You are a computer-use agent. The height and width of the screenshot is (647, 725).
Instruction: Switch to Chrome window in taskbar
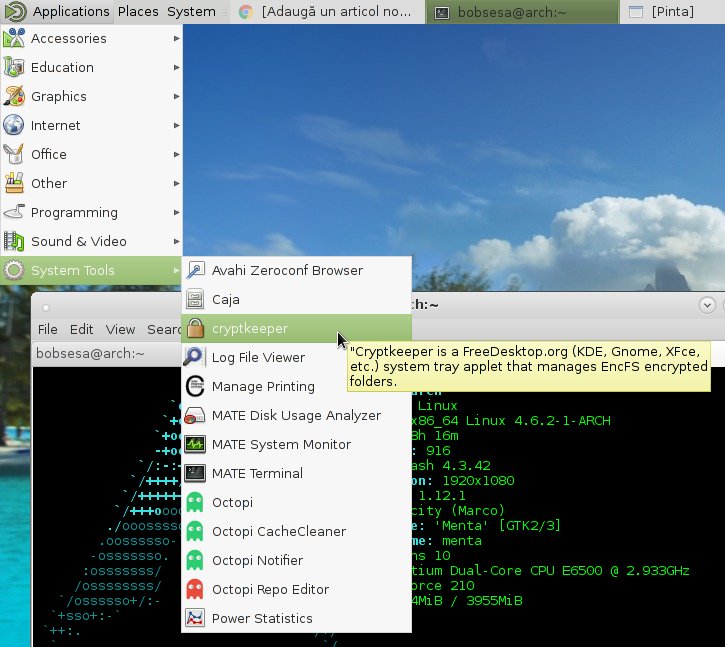[x=326, y=12]
